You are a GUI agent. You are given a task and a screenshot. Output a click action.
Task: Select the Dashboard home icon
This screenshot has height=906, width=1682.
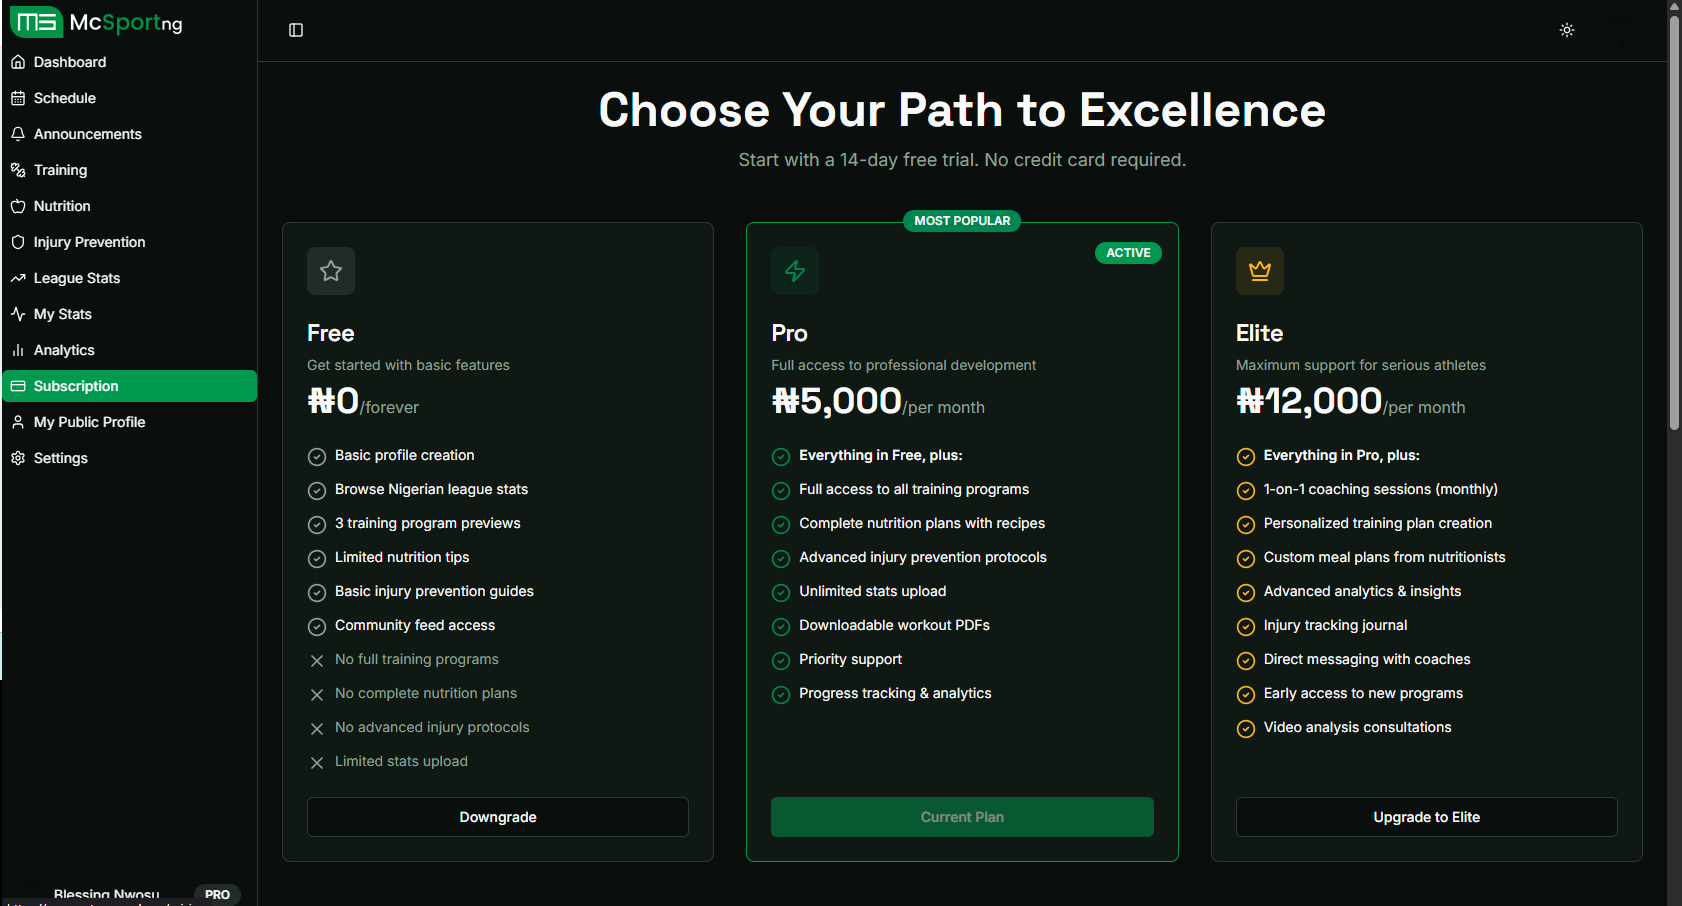tap(18, 62)
